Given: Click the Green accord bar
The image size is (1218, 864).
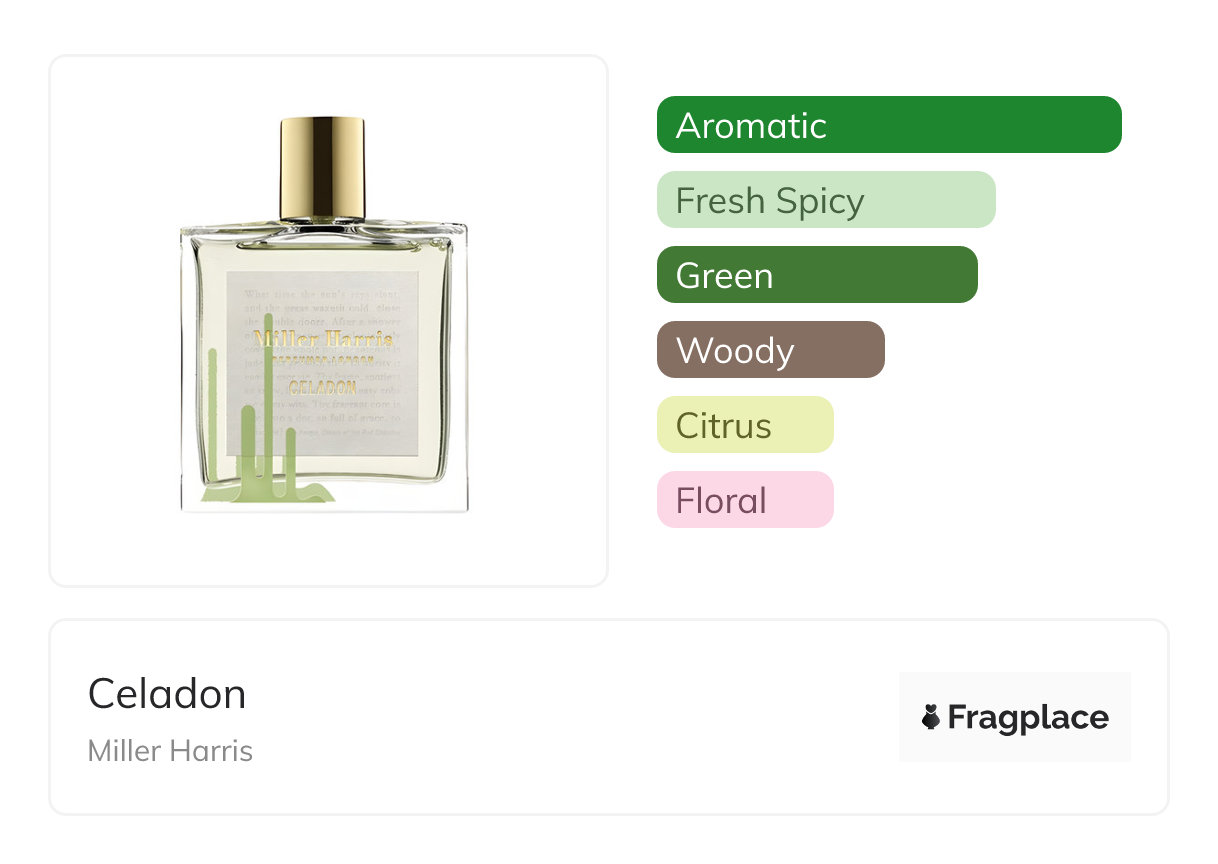Looking at the screenshot, I should coord(817,275).
